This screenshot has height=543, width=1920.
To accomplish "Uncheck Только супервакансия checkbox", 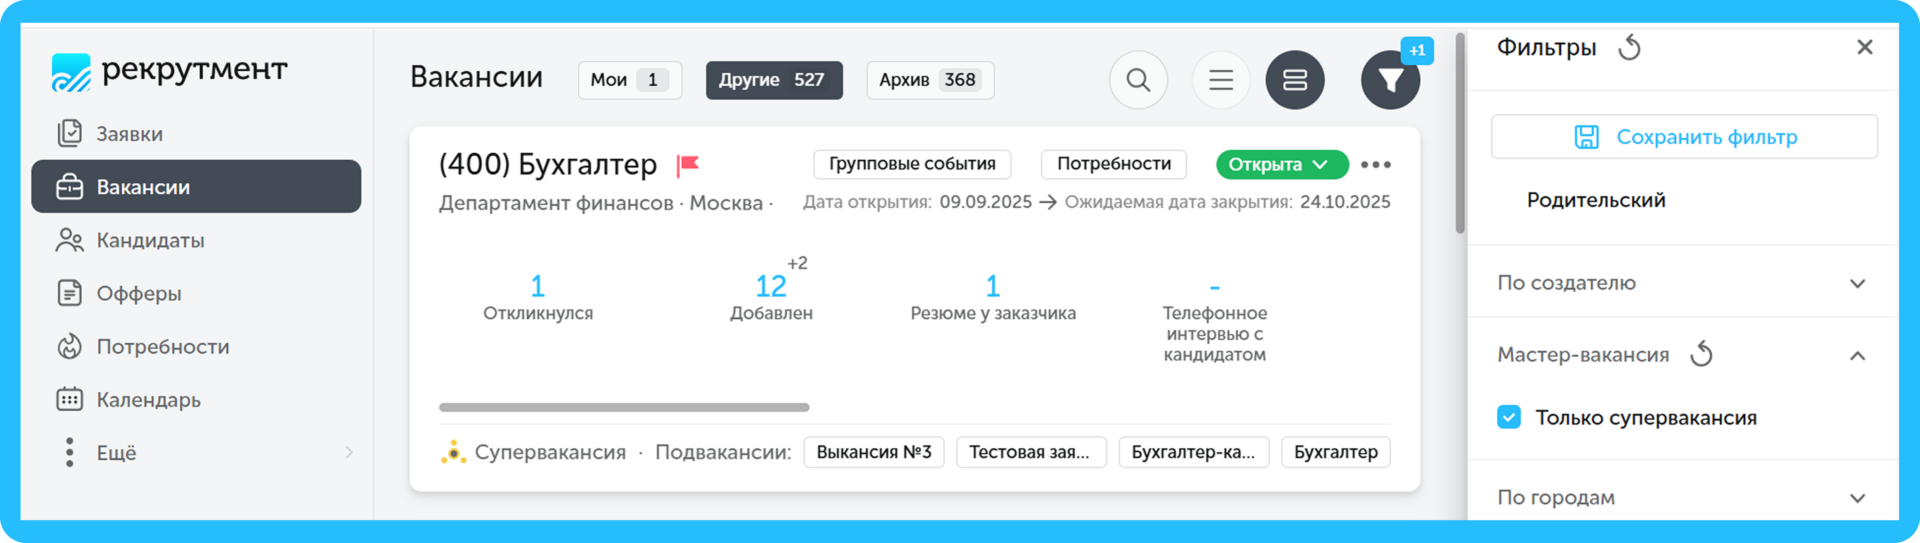I will [x=1509, y=417].
